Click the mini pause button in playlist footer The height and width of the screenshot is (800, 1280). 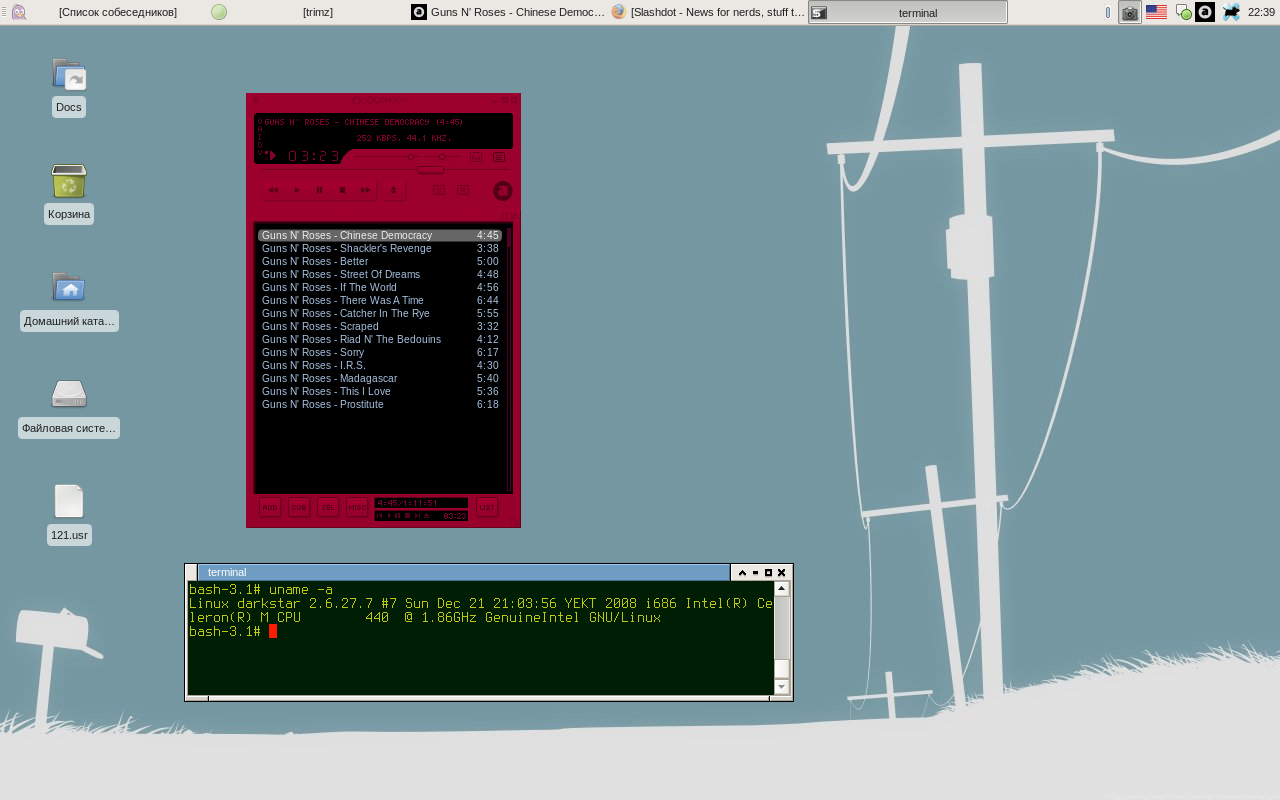pos(397,516)
